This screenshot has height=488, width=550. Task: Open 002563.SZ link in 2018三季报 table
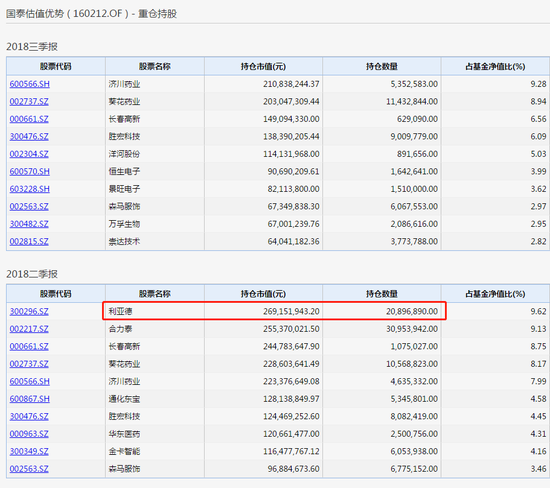(x=29, y=207)
